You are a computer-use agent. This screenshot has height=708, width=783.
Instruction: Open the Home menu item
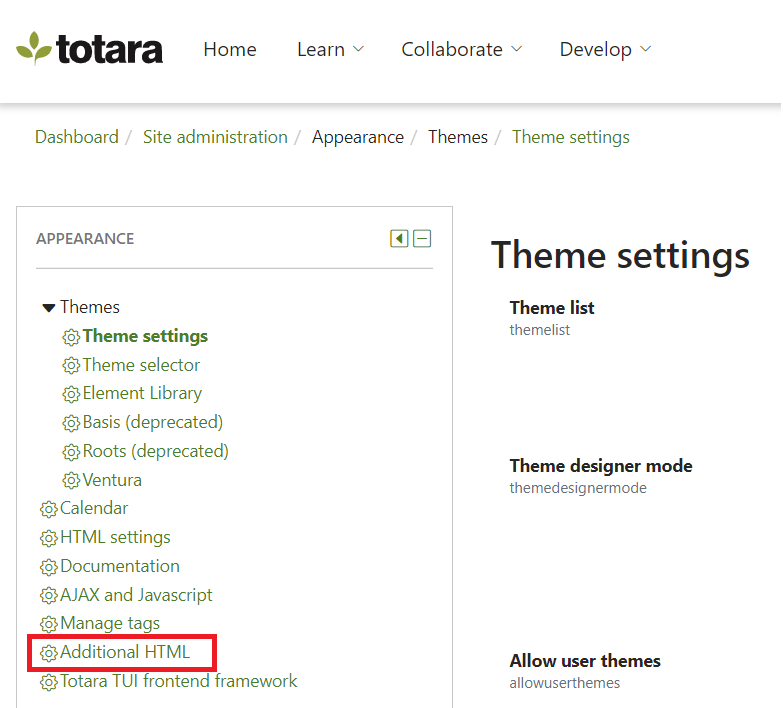[230, 49]
